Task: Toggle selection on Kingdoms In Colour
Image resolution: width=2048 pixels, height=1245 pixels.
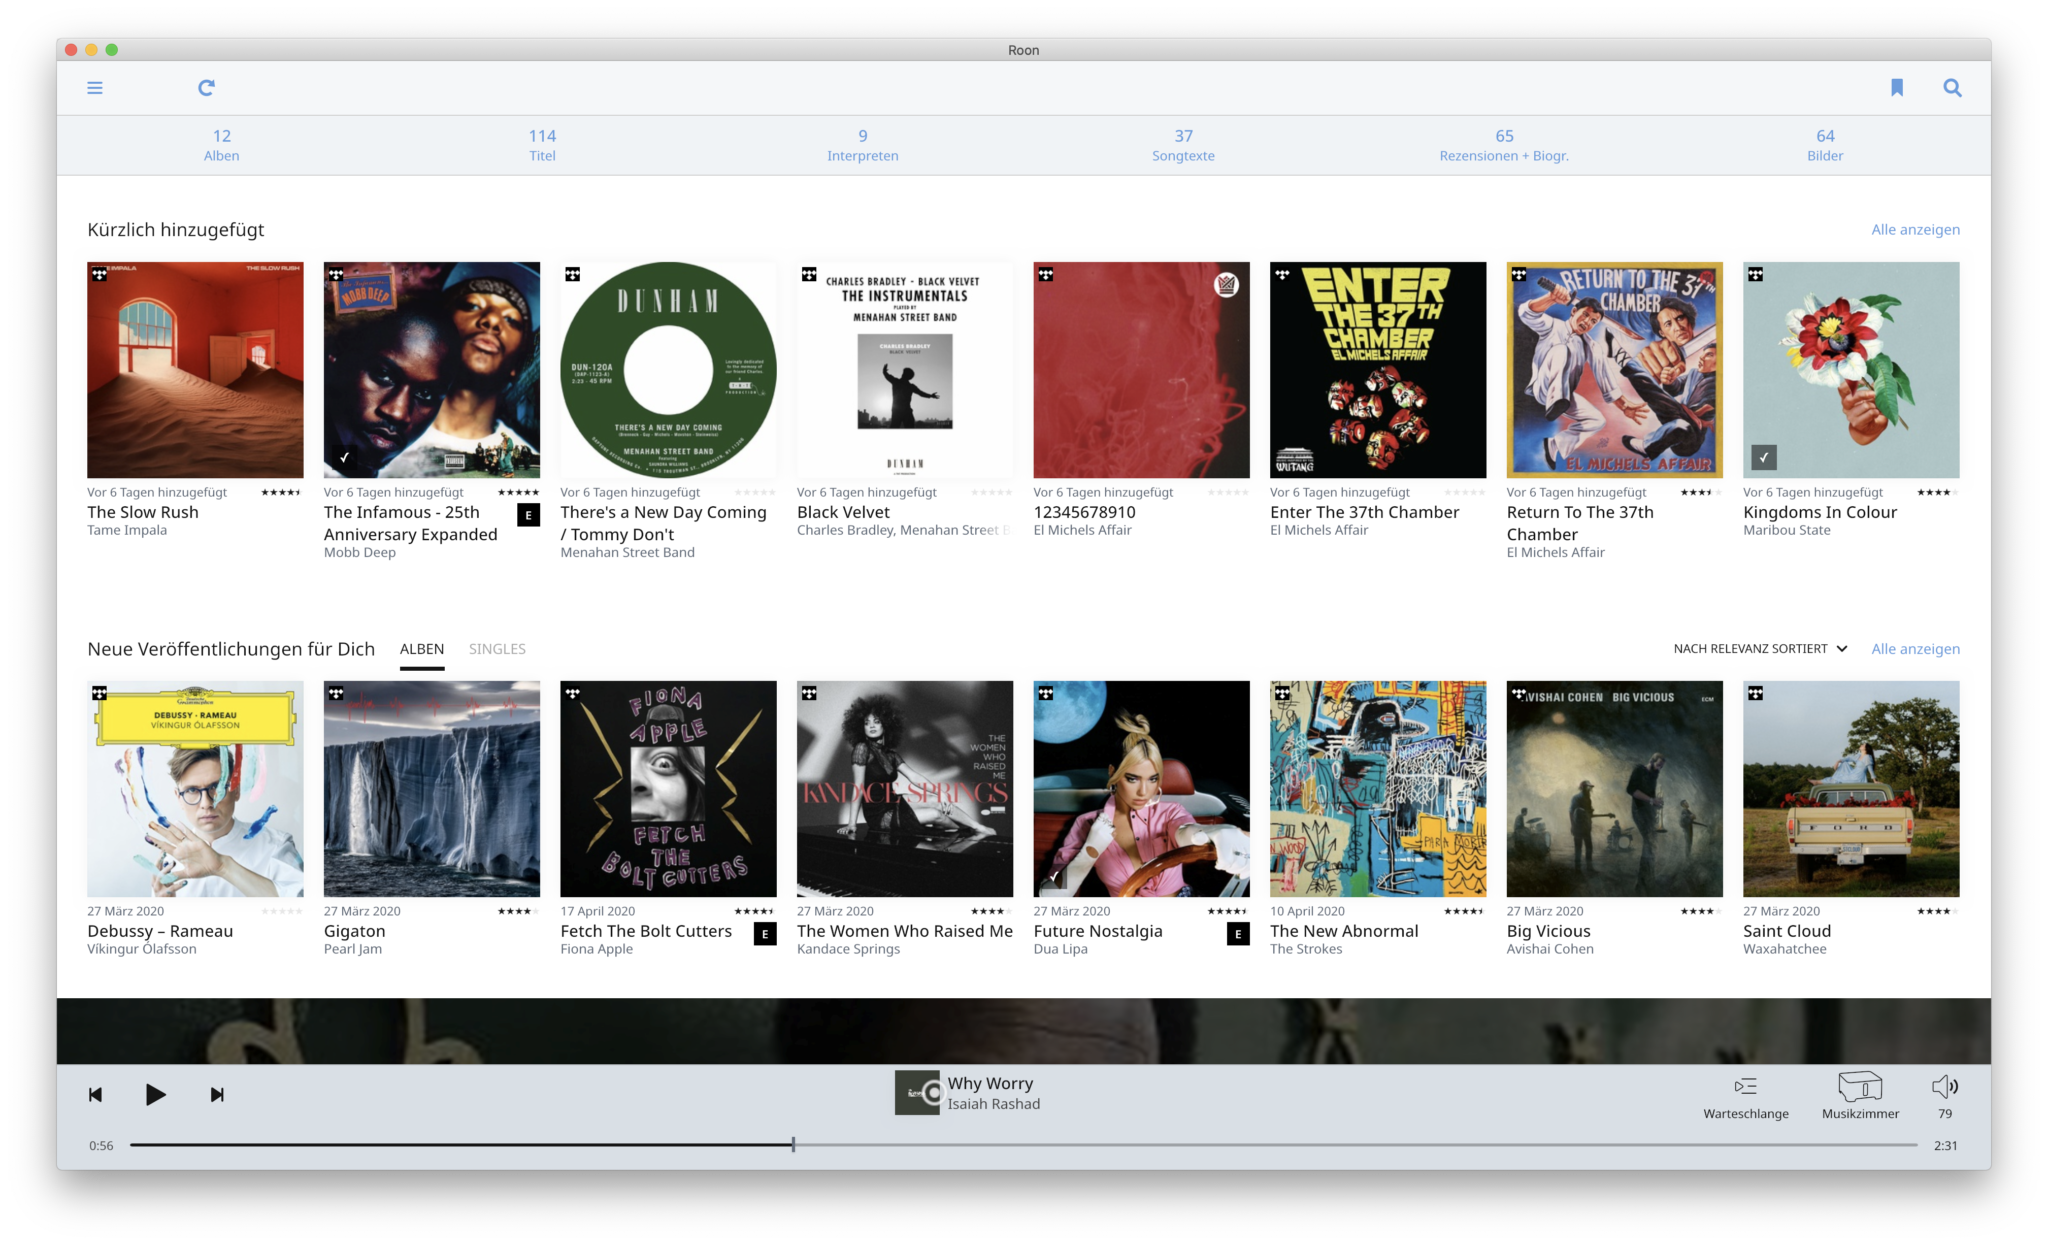Action: pos(1764,456)
